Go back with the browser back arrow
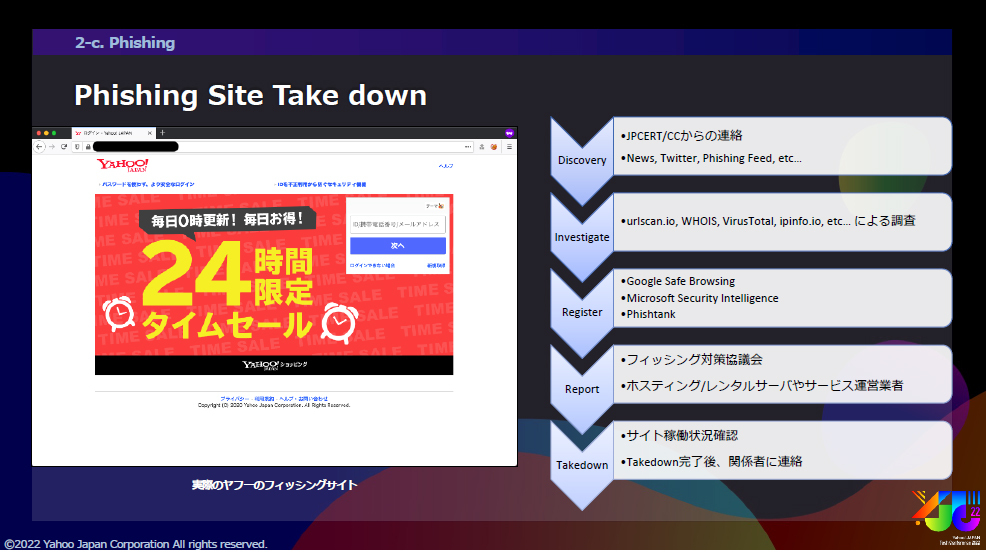The width and height of the screenshot is (986, 552). (40, 146)
